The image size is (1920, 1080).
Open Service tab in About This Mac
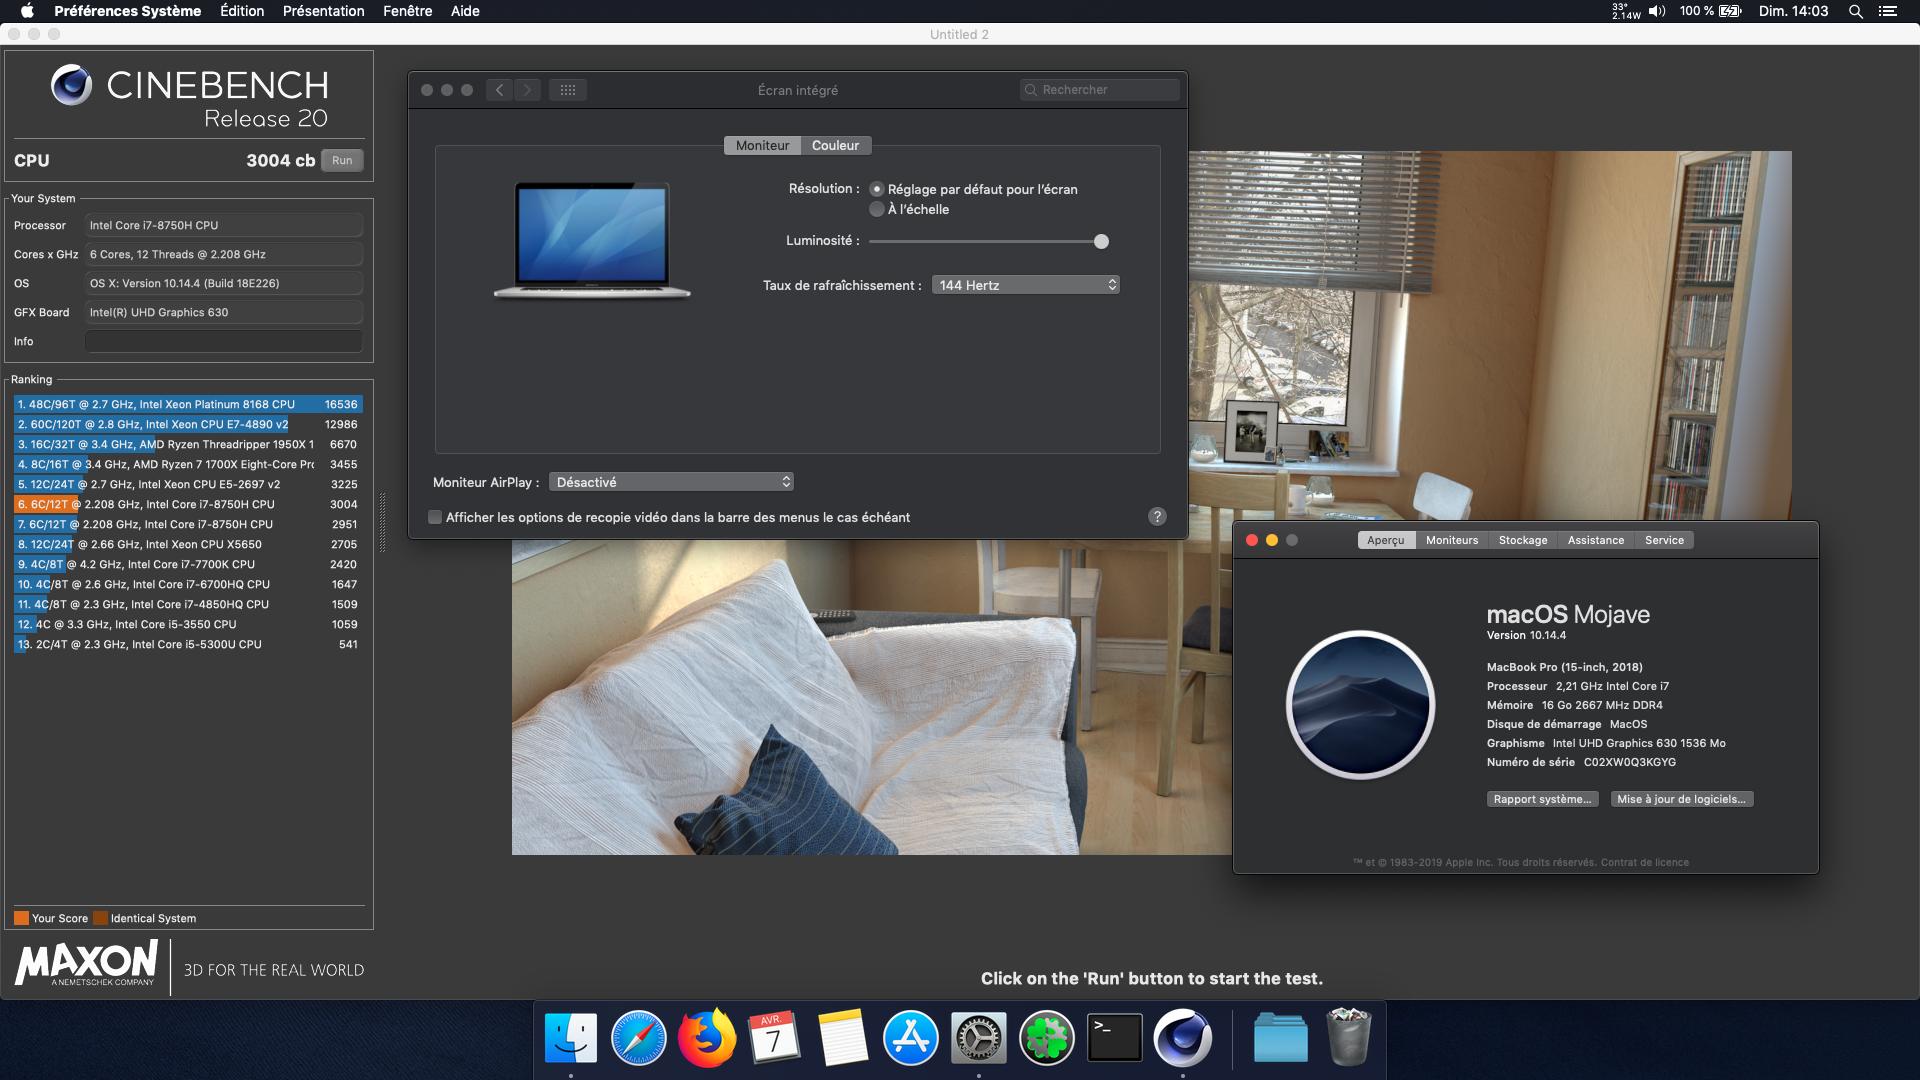1664,540
